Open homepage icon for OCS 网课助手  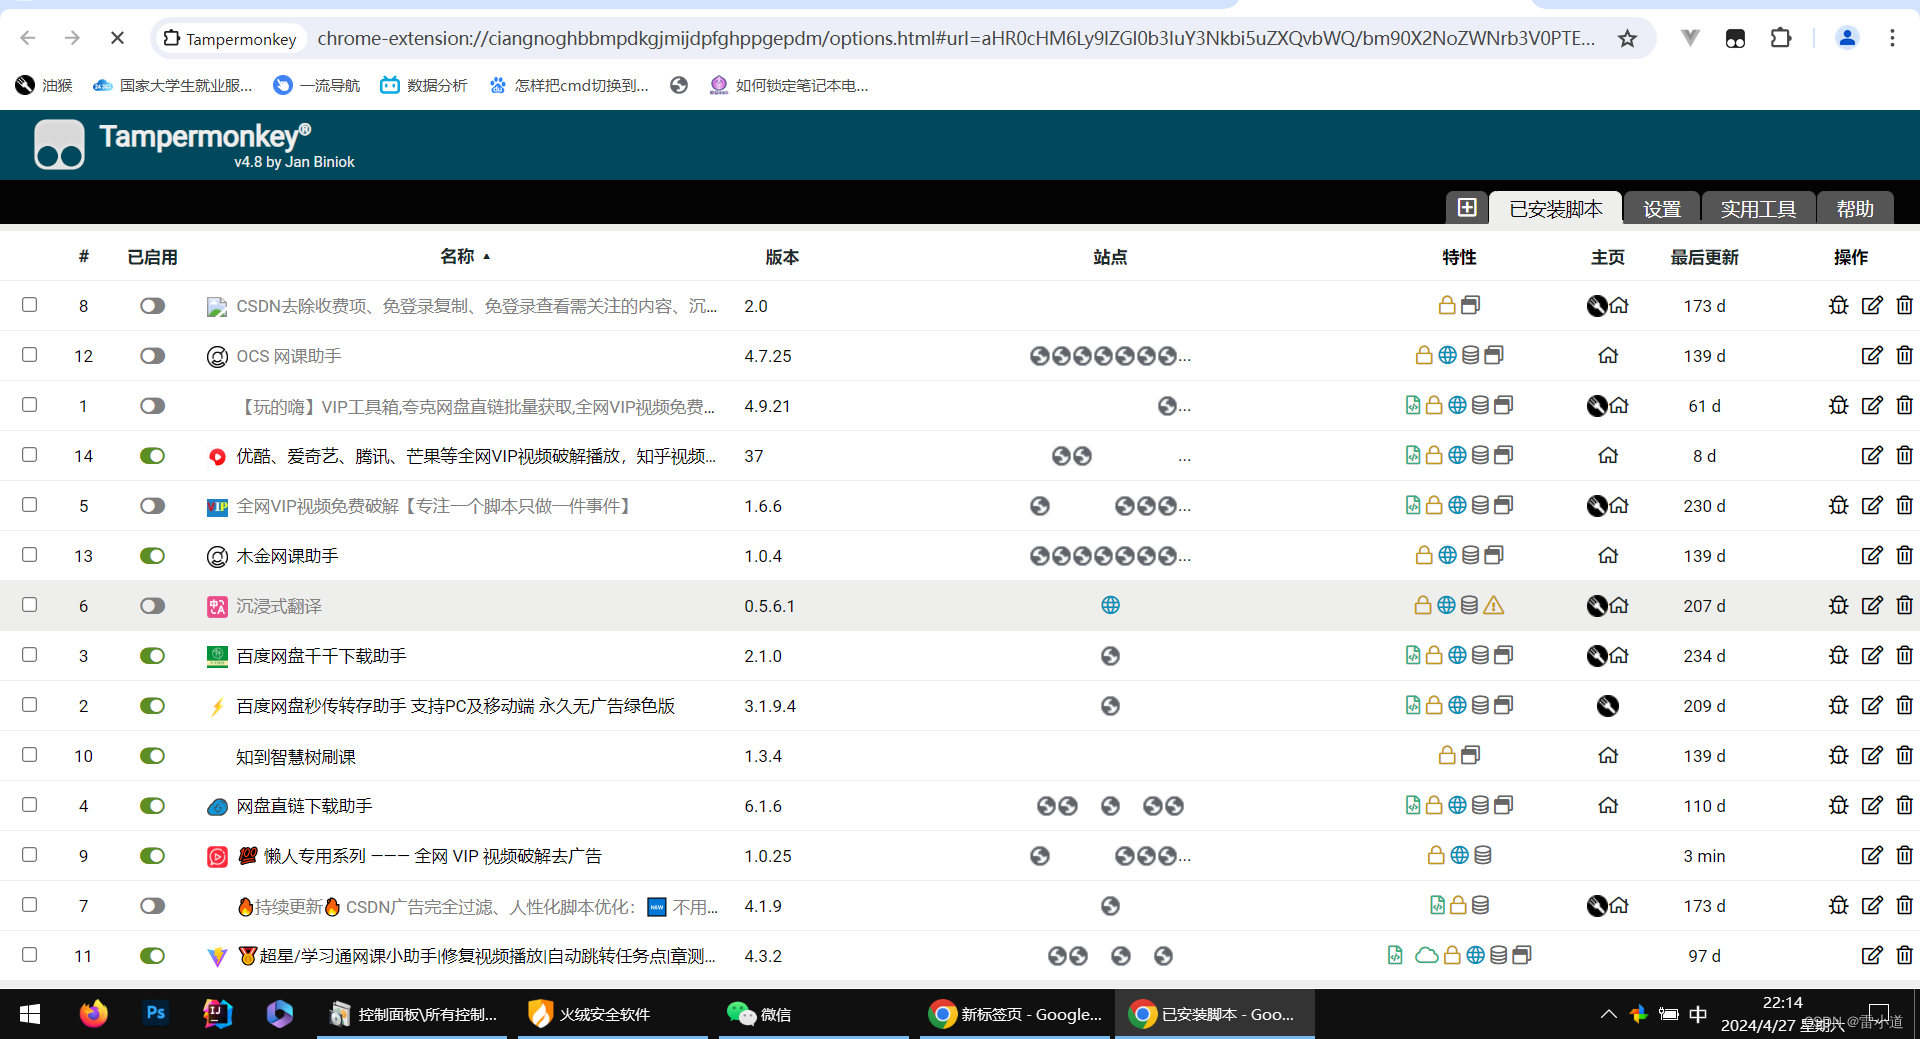[1608, 355]
